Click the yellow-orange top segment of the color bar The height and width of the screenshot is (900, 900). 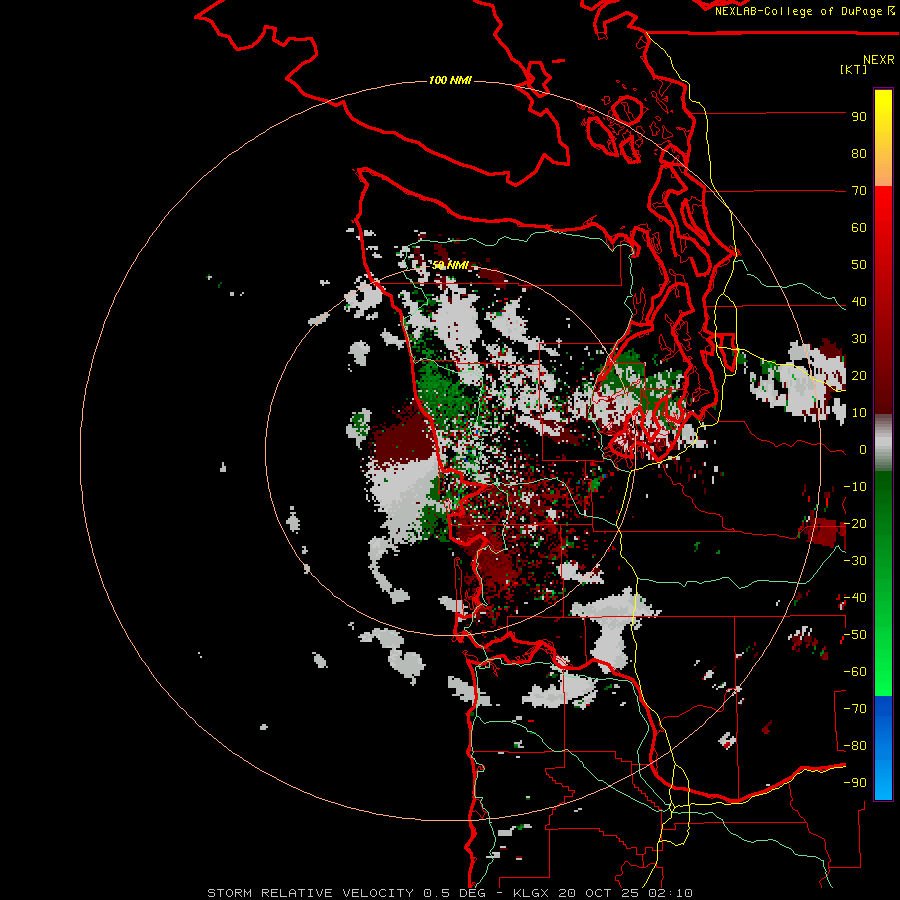click(x=883, y=138)
